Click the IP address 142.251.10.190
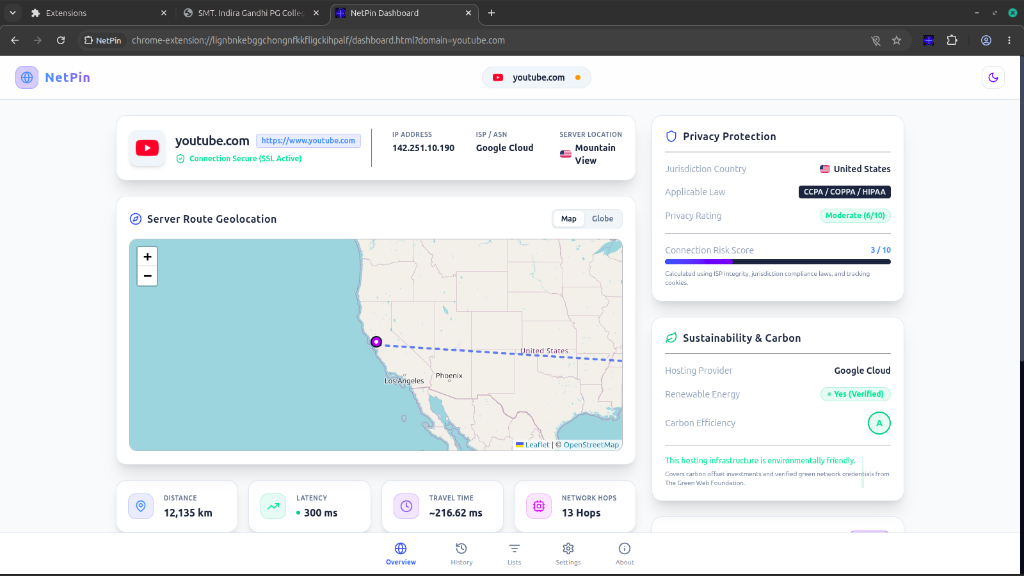The height and width of the screenshot is (576, 1024). click(423, 148)
